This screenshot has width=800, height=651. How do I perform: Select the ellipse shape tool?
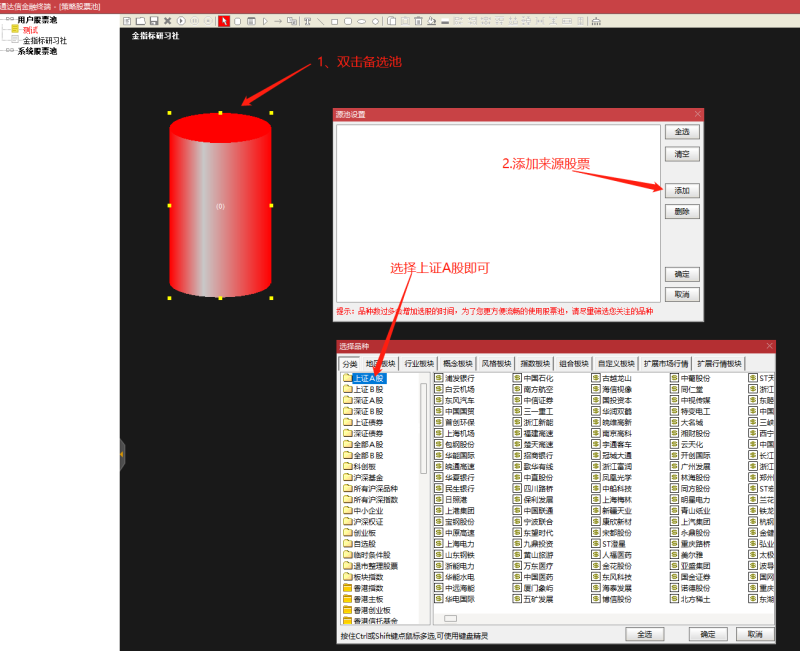361,21
